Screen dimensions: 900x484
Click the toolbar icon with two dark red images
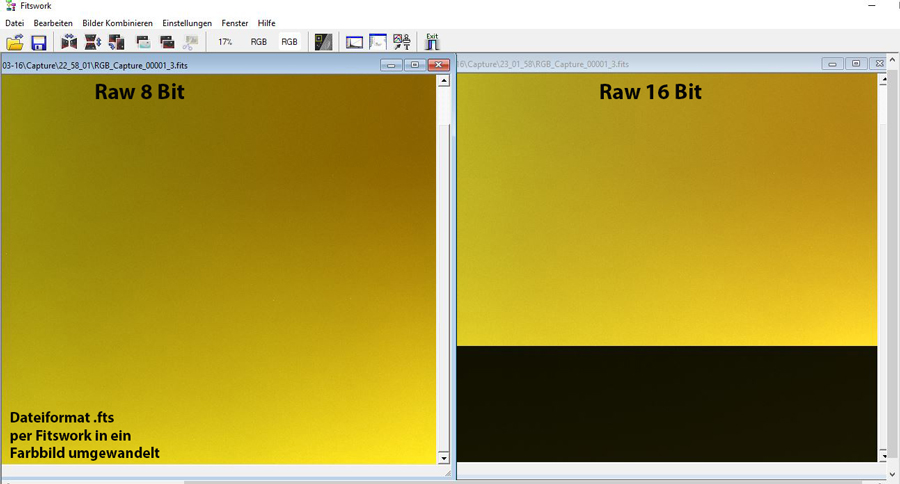pos(167,42)
